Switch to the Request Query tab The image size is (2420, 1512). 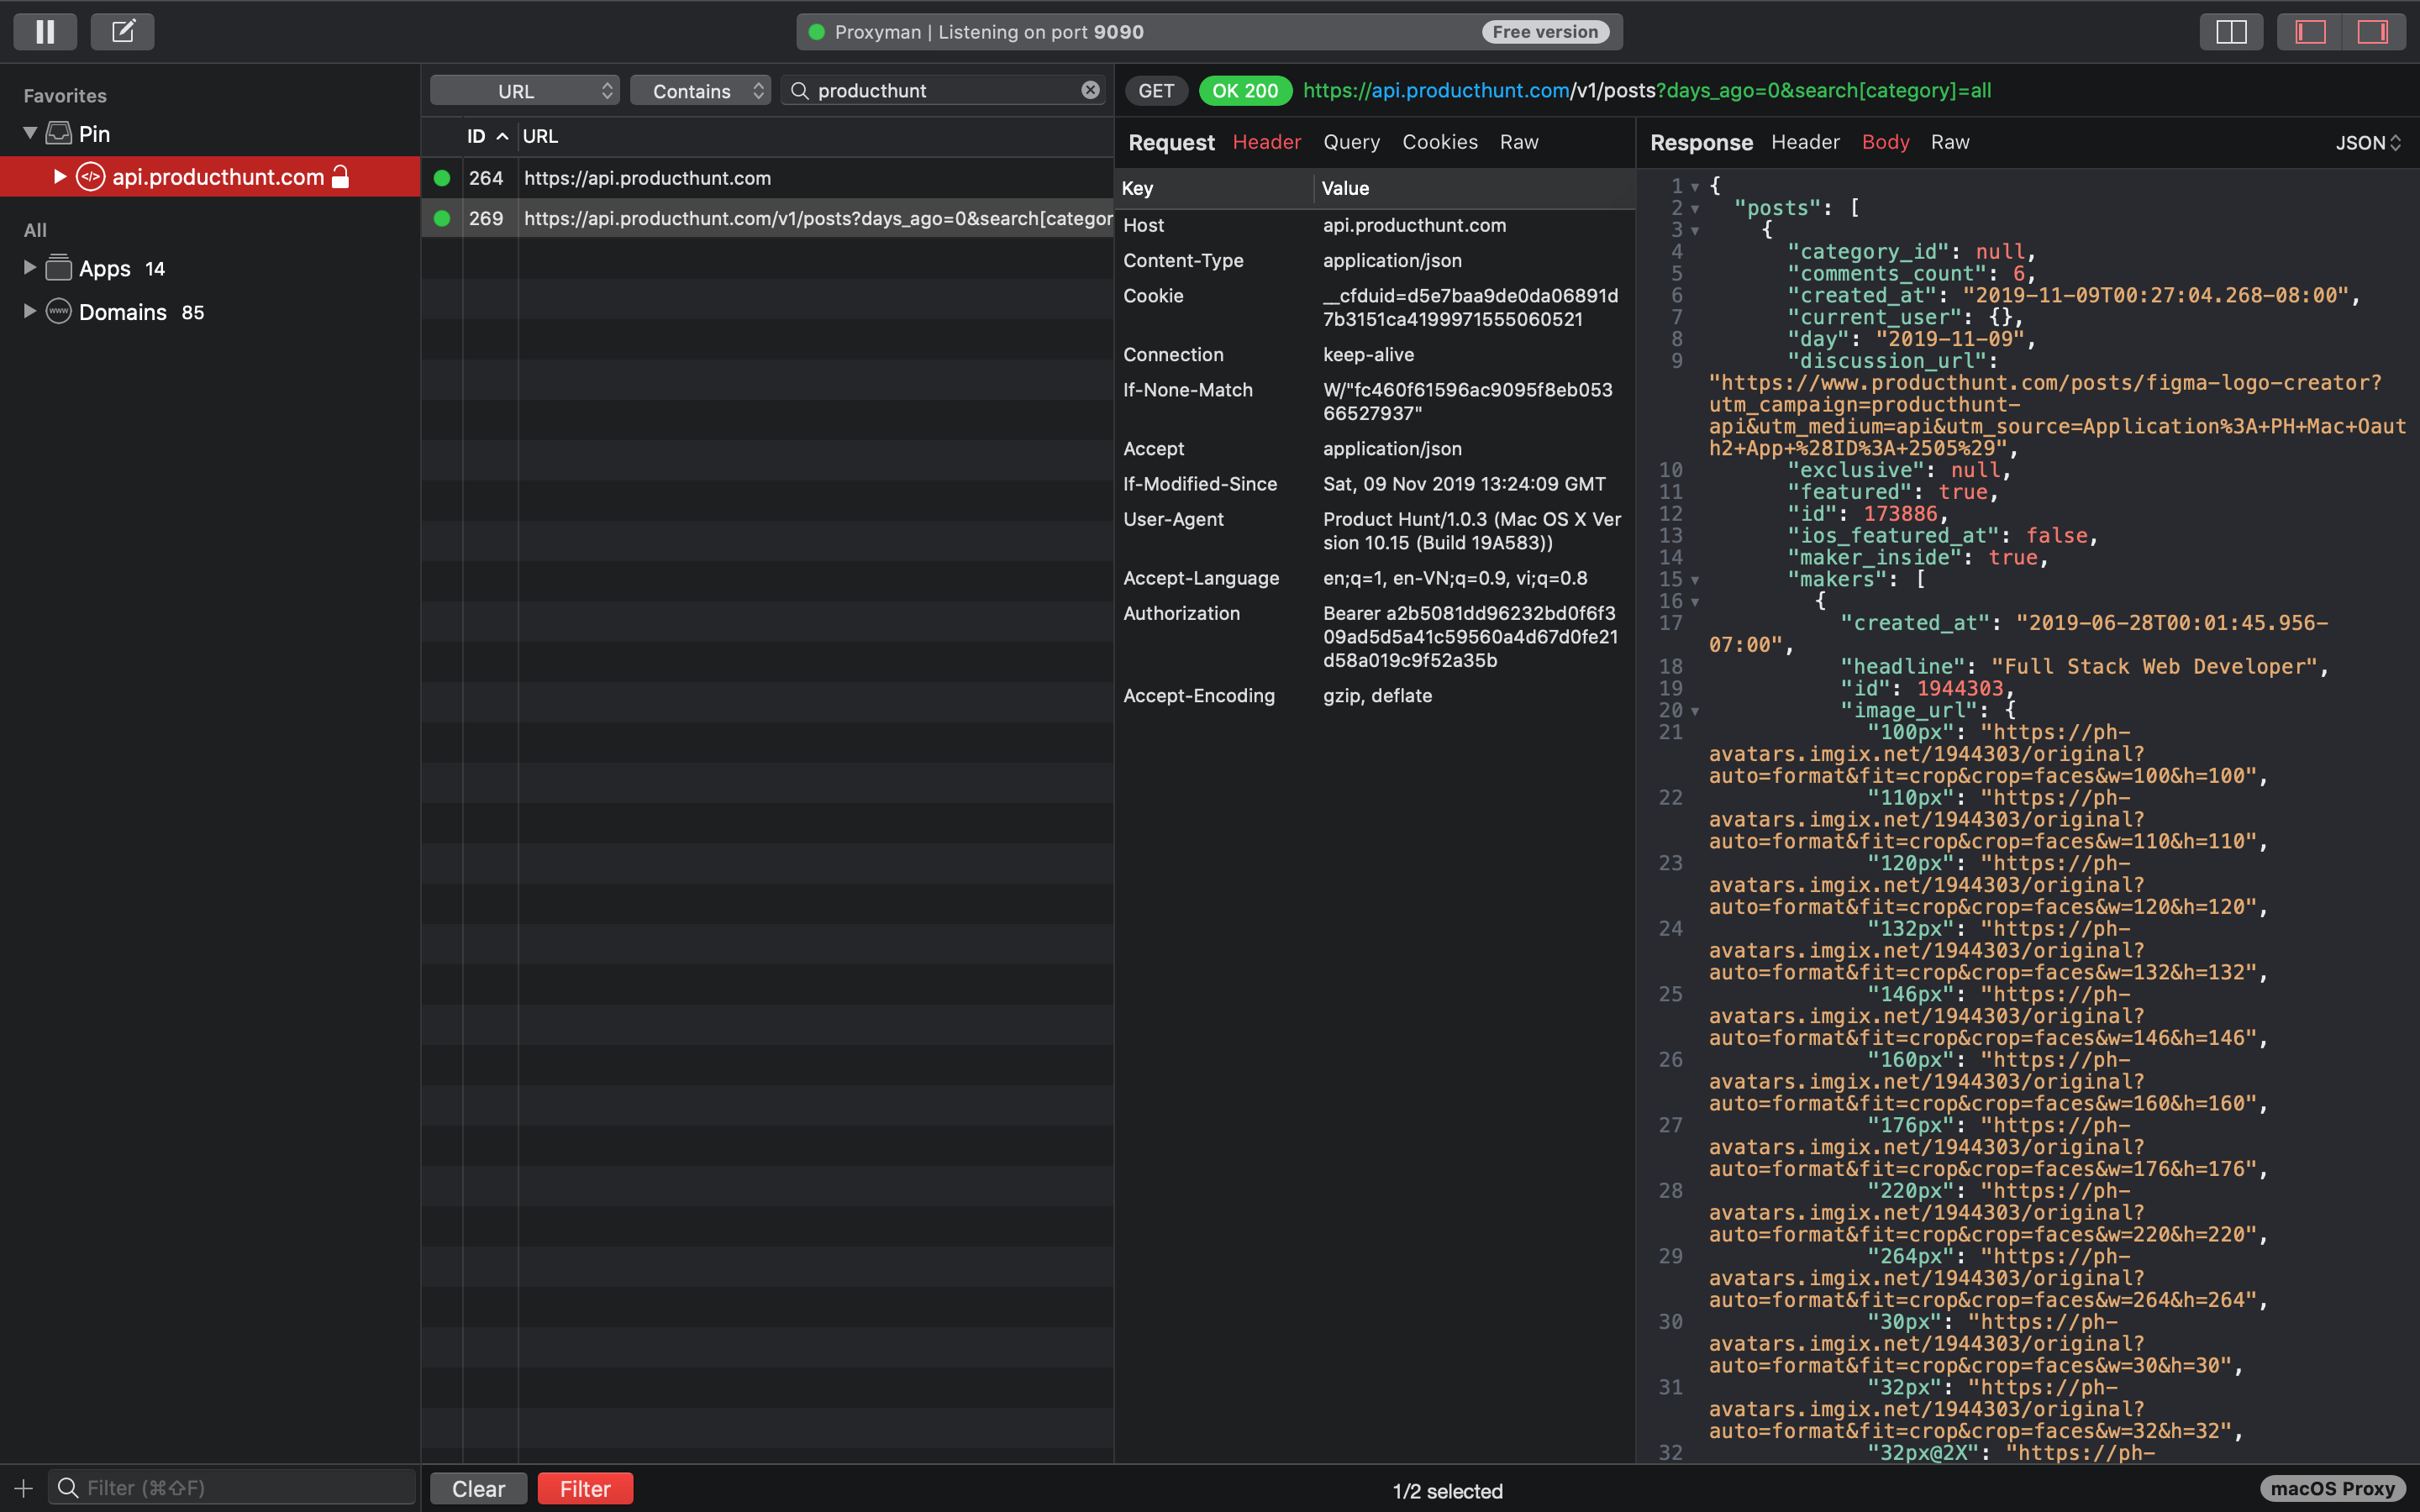pos(1350,141)
